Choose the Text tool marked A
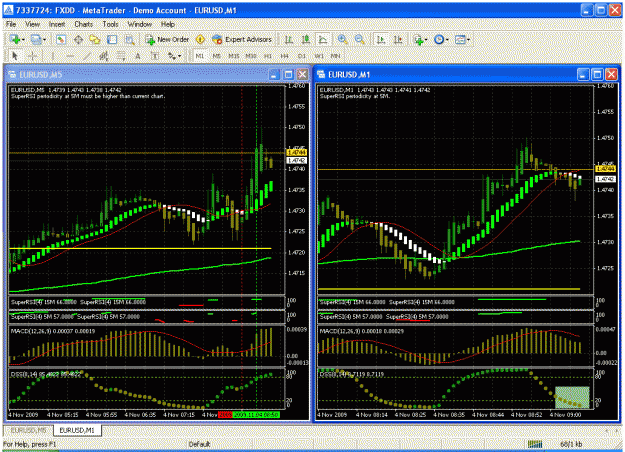Image resolution: width=625 pixels, height=452 pixels. pos(138,56)
